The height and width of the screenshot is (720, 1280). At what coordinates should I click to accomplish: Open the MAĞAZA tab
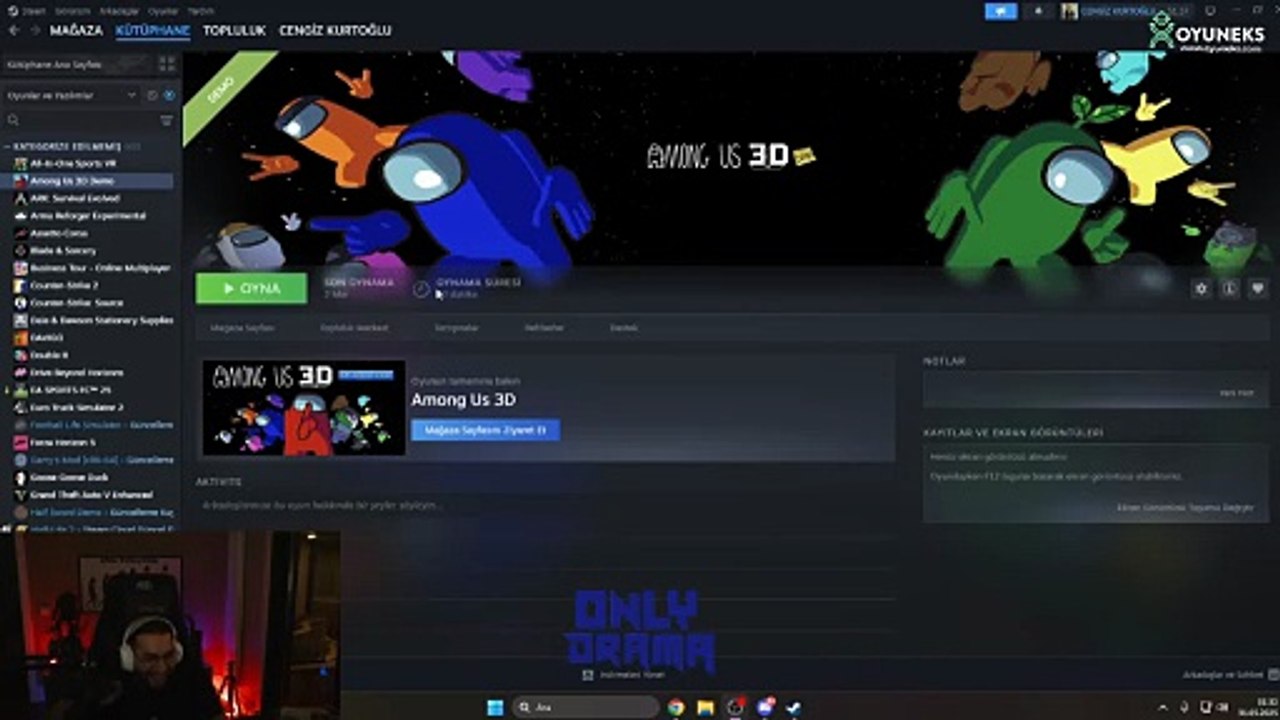pyautogui.click(x=76, y=30)
